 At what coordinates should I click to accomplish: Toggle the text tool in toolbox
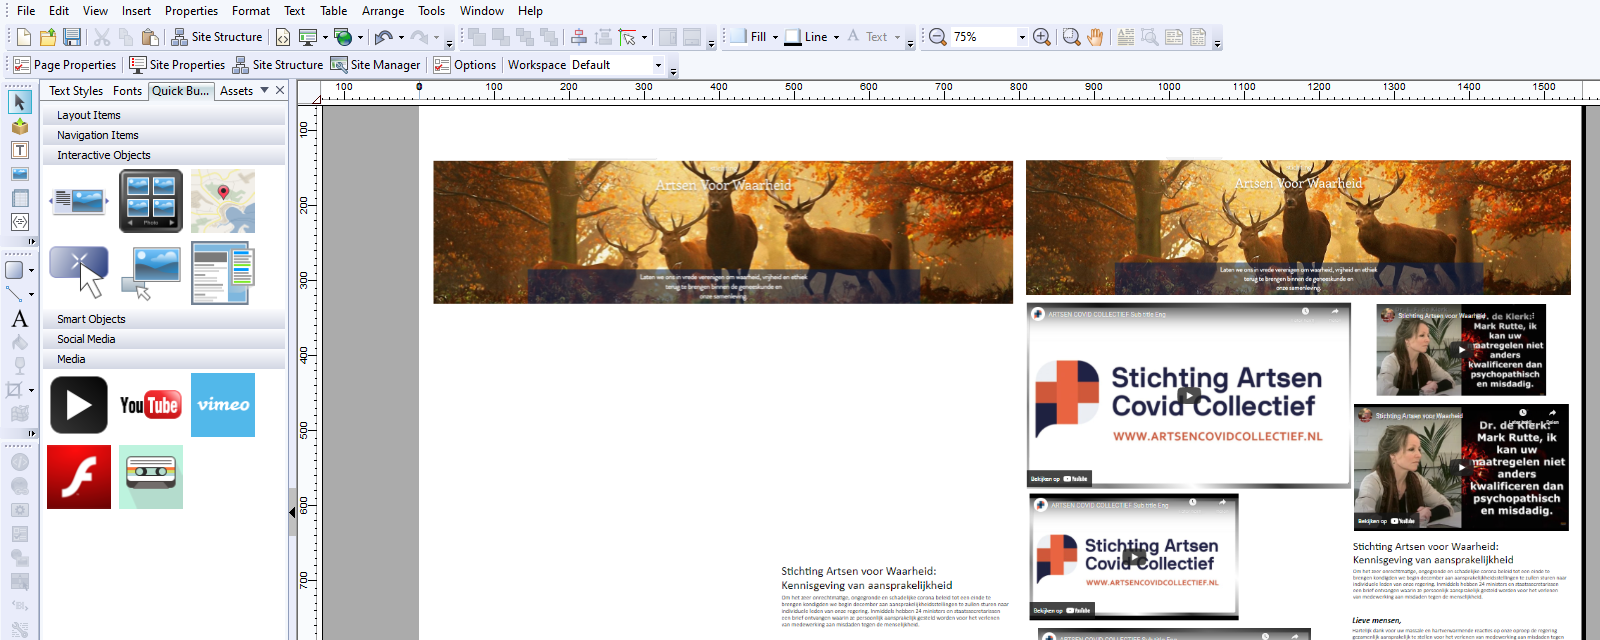[x=19, y=150]
